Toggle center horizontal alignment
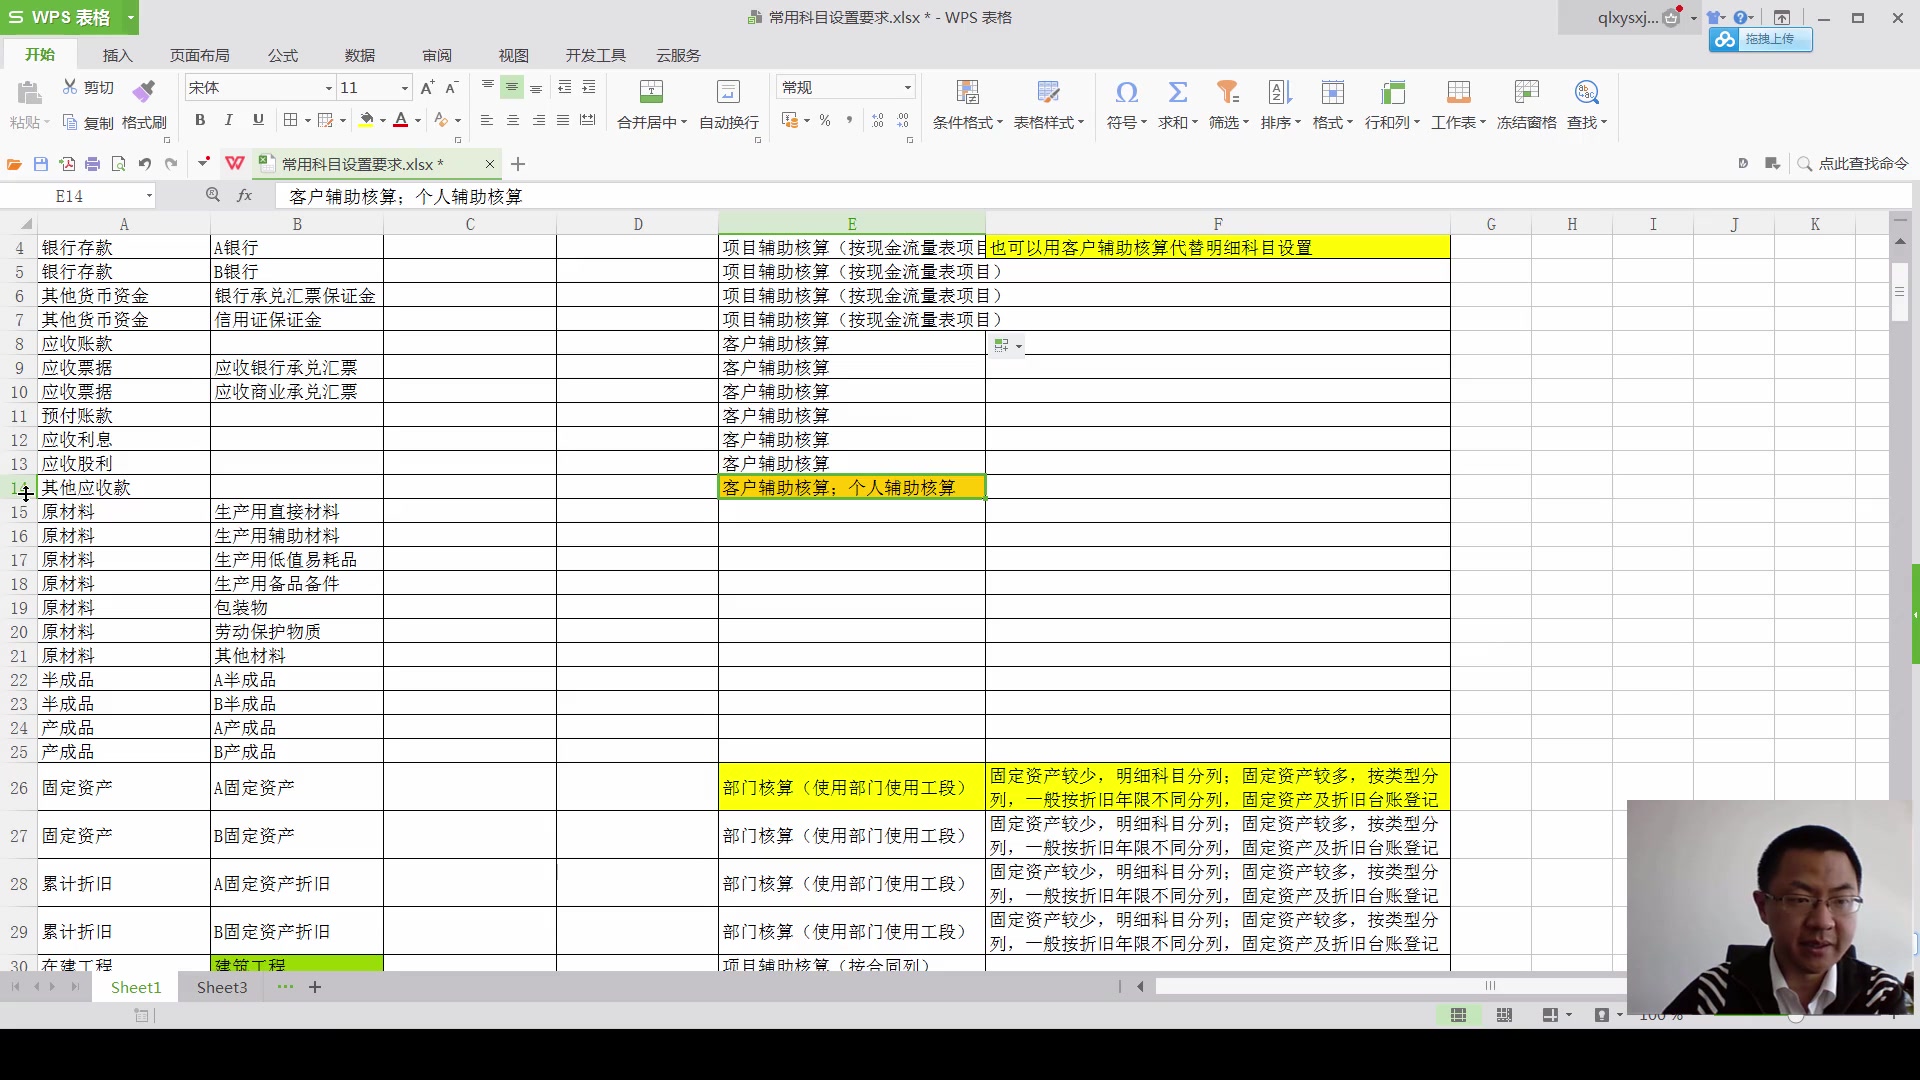This screenshot has height=1080, width=1920. click(513, 121)
